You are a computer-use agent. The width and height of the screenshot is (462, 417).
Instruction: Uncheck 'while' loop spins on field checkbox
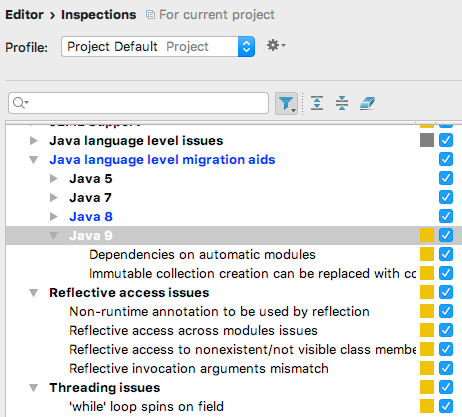[x=446, y=406]
